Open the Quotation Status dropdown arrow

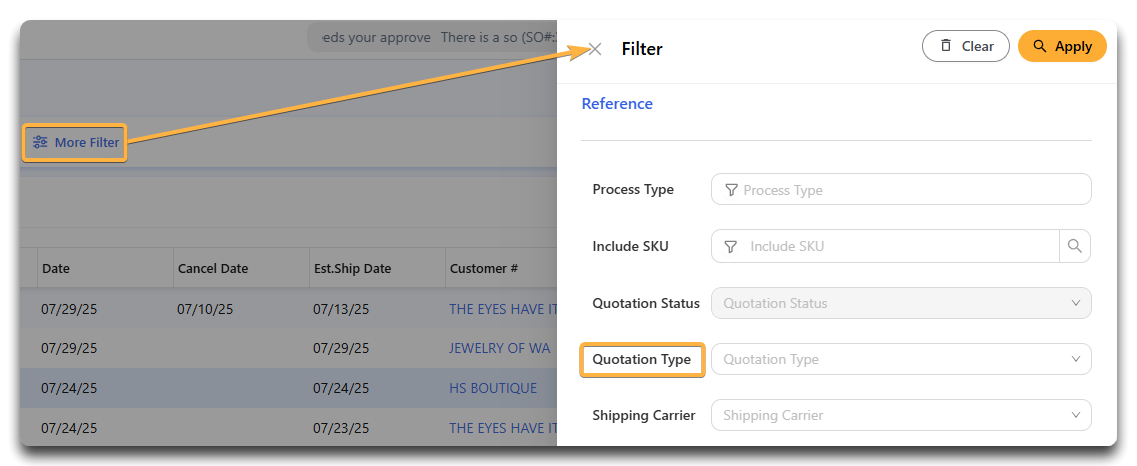[1075, 303]
